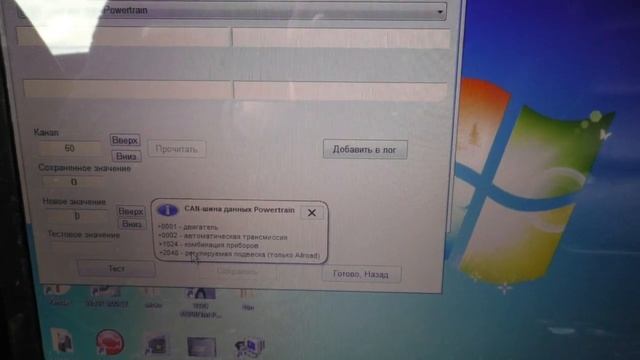Viewport: 640px width, 360px height.
Task: Close the CAN-шина данных Powertrain tooltip
Action: pos(312,213)
